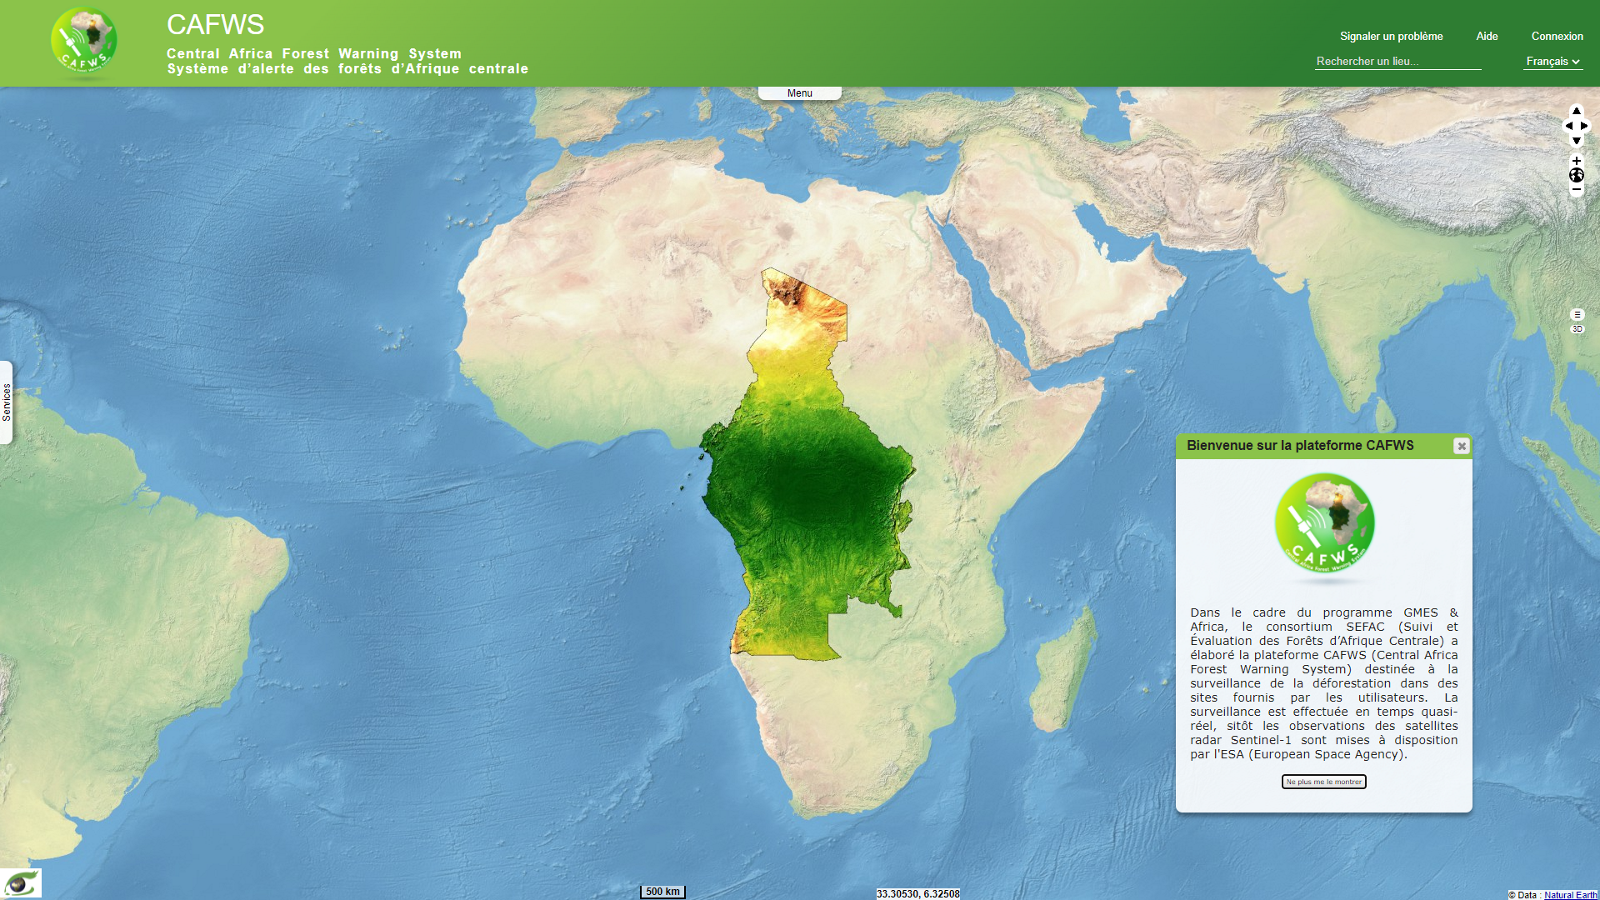This screenshot has width=1600, height=900.
Task: Zoom out with the minus button
Action: pyautogui.click(x=1576, y=190)
